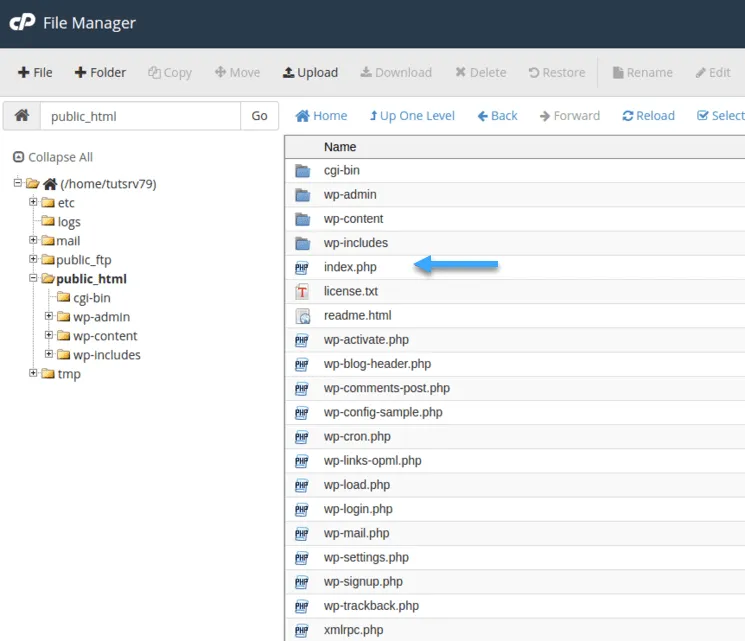
Task: Focus the public_html path input field
Action: 140,116
